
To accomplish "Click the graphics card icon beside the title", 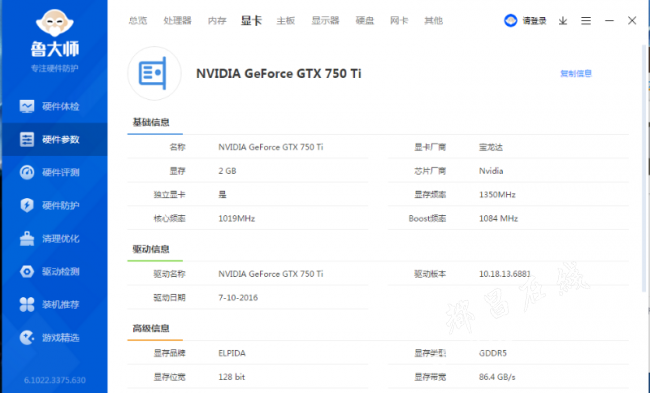I will (154, 73).
